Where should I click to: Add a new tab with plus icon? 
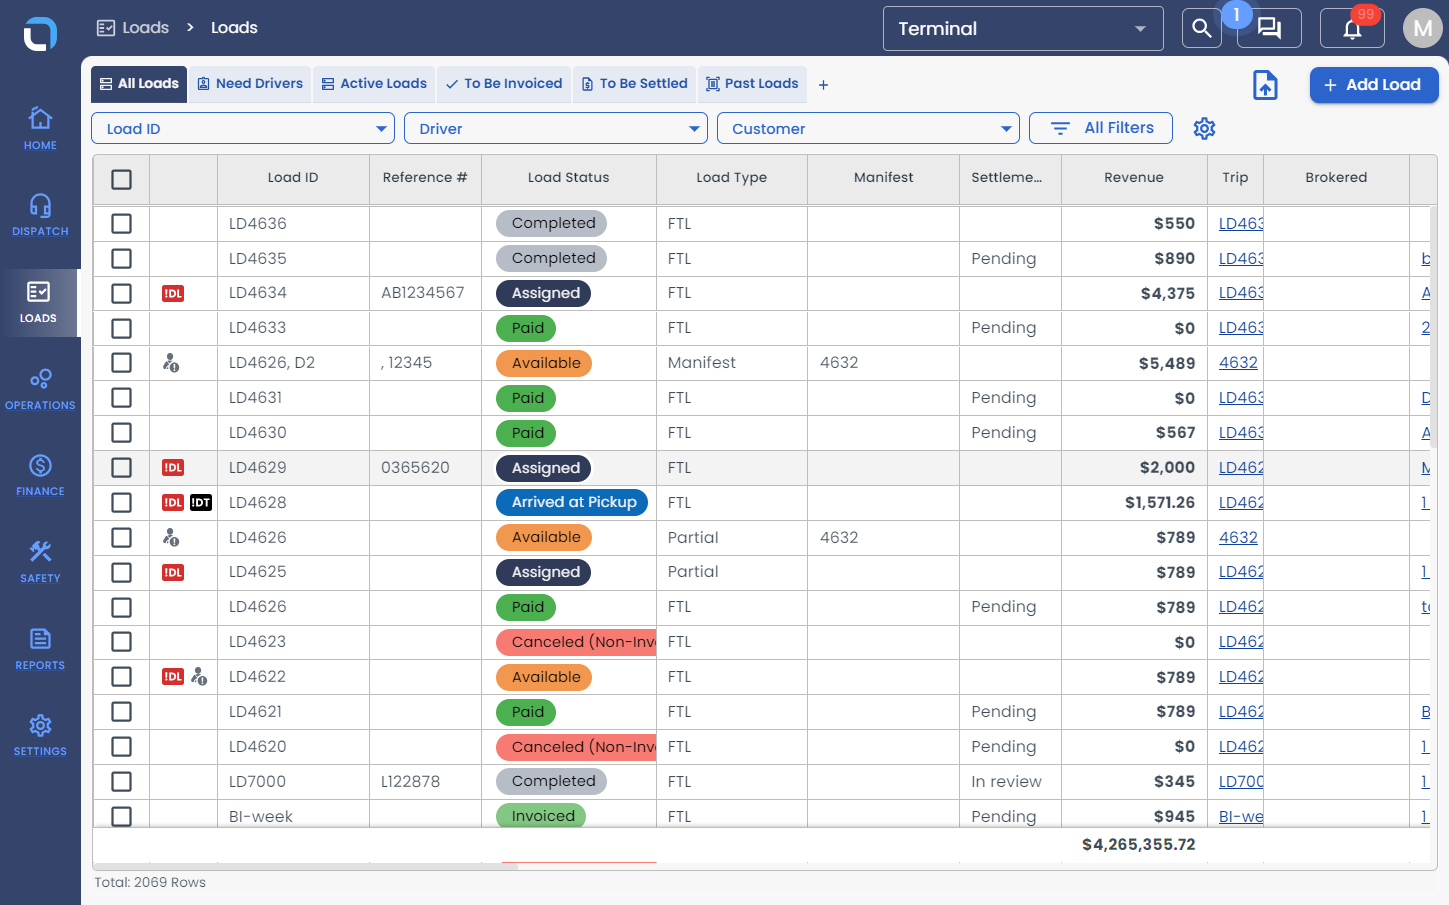pyautogui.click(x=823, y=85)
